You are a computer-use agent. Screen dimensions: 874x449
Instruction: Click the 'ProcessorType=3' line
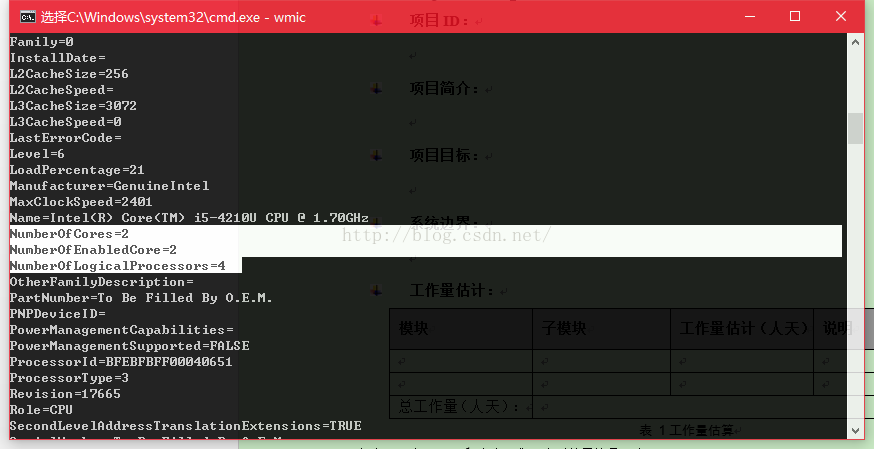click(69, 378)
